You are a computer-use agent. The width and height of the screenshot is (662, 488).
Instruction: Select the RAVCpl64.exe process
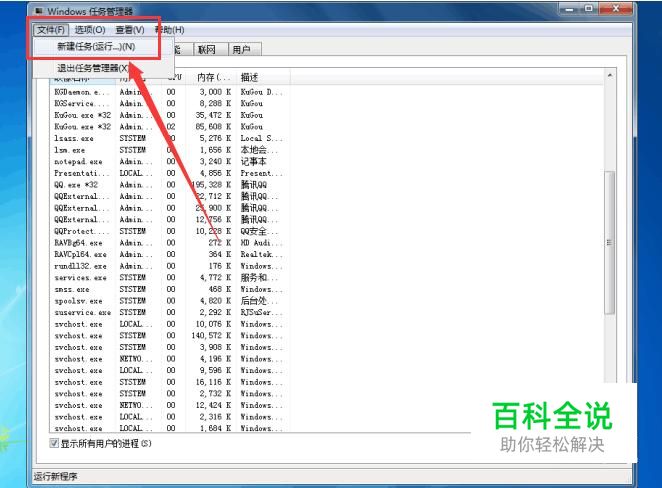(x=169, y=255)
